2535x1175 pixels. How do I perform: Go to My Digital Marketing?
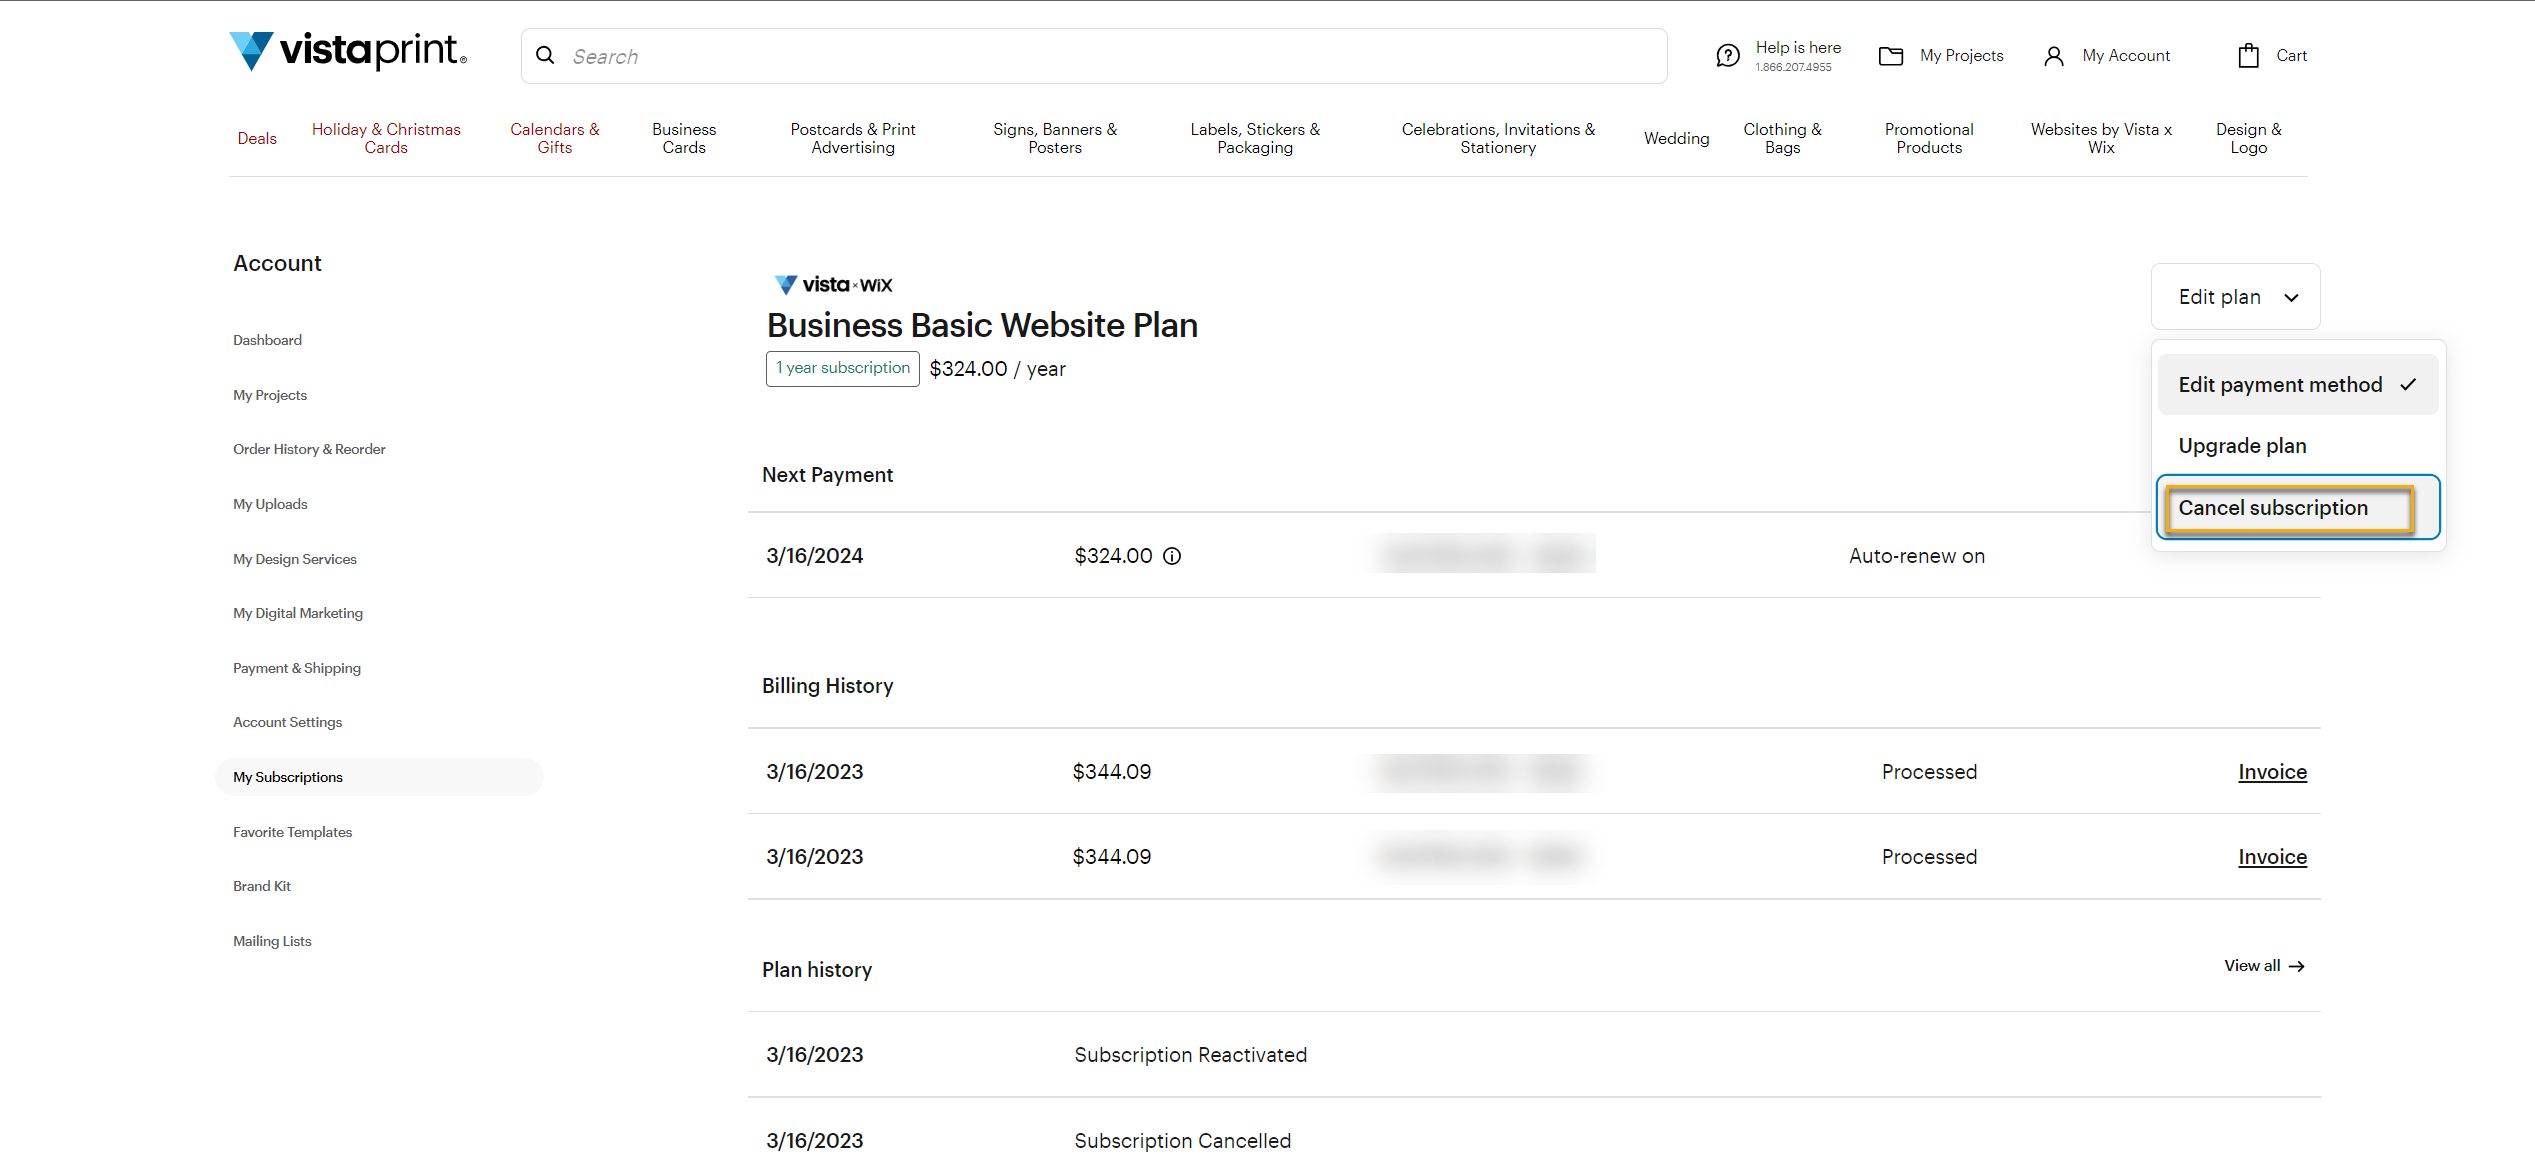point(298,613)
